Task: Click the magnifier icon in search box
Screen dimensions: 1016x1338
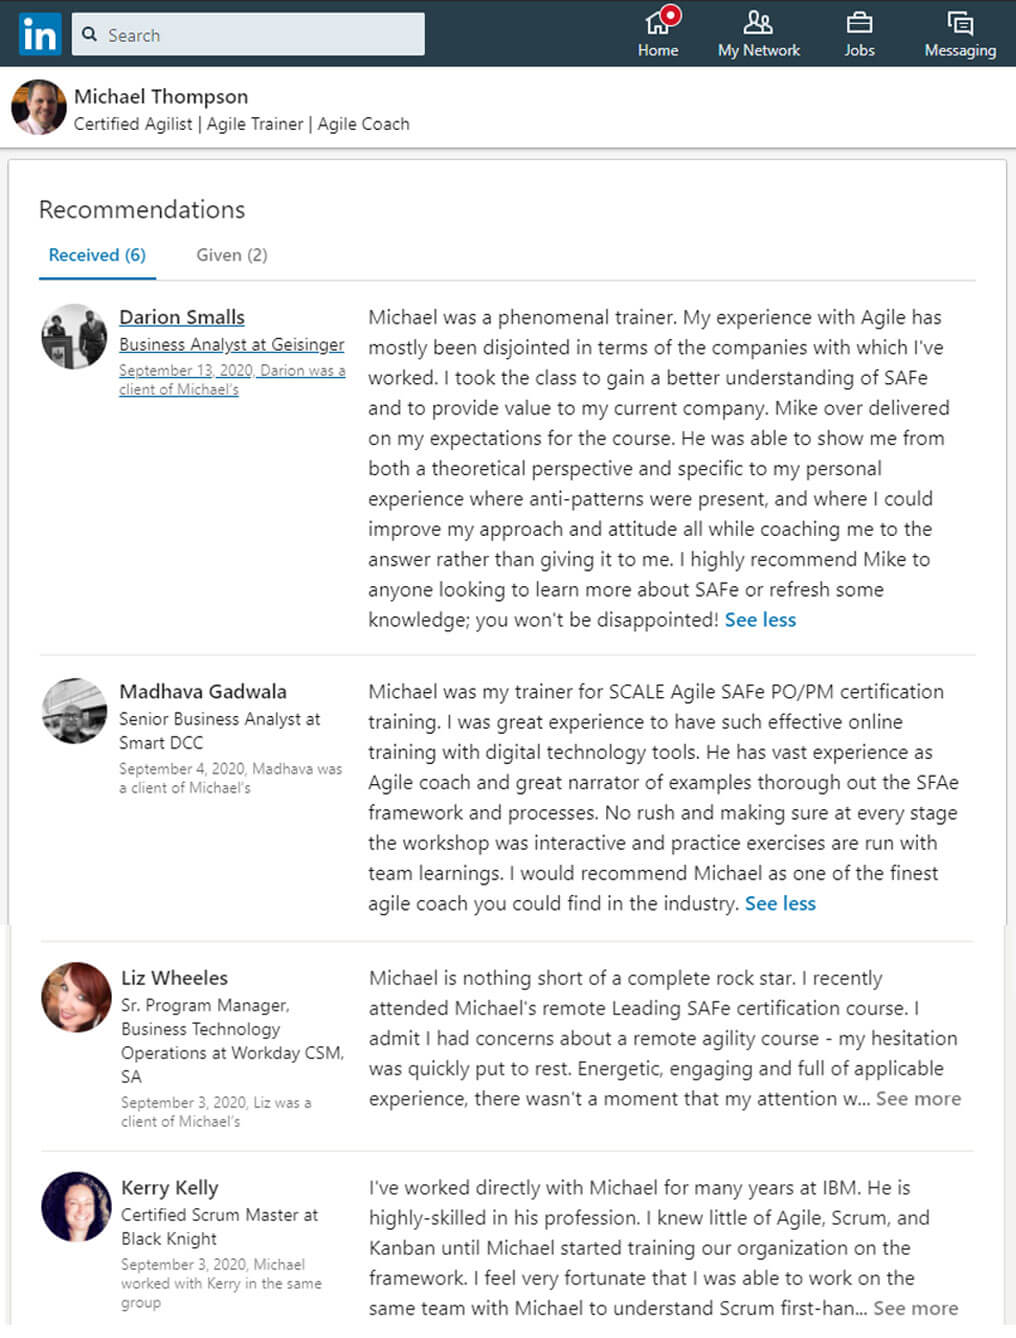Action: [x=90, y=35]
